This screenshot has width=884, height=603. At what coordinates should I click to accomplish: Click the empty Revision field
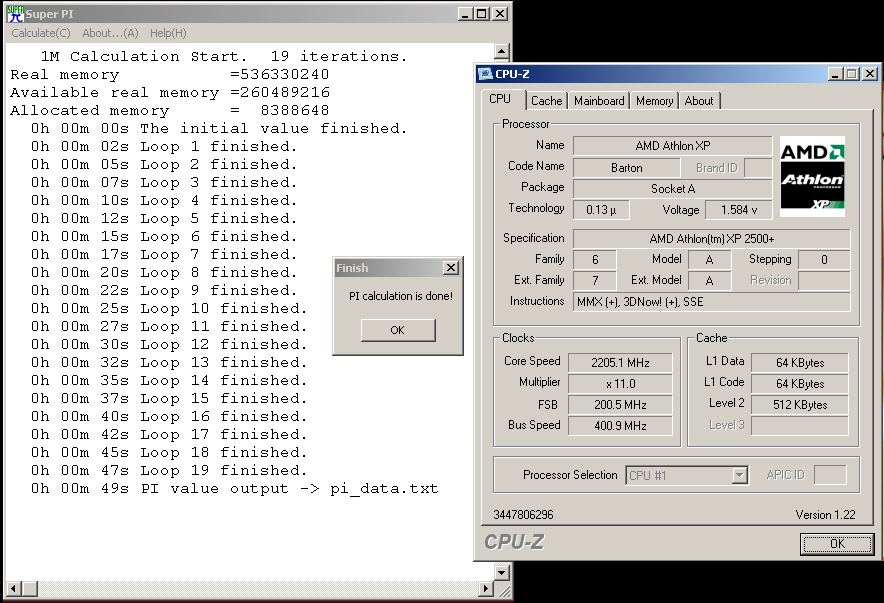coord(824,281)
